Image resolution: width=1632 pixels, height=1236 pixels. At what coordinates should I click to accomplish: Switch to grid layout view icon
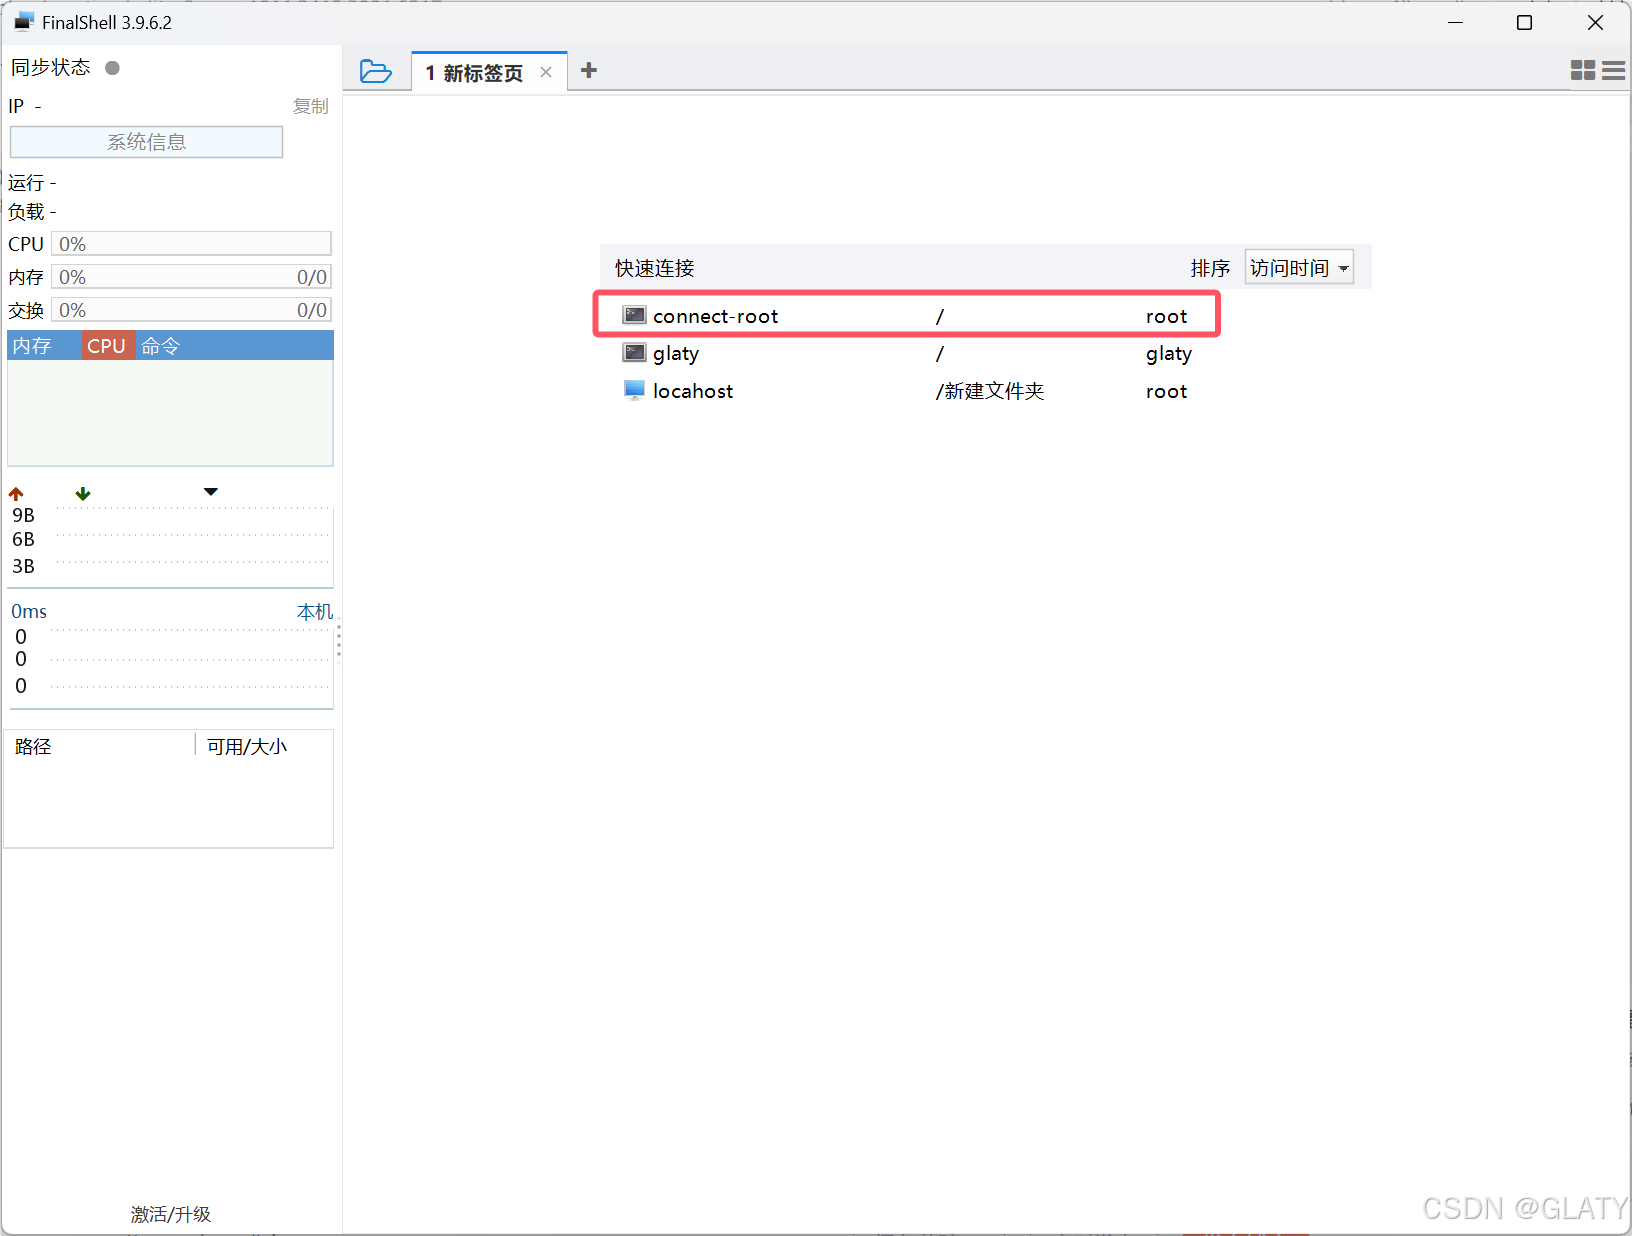1583,70
